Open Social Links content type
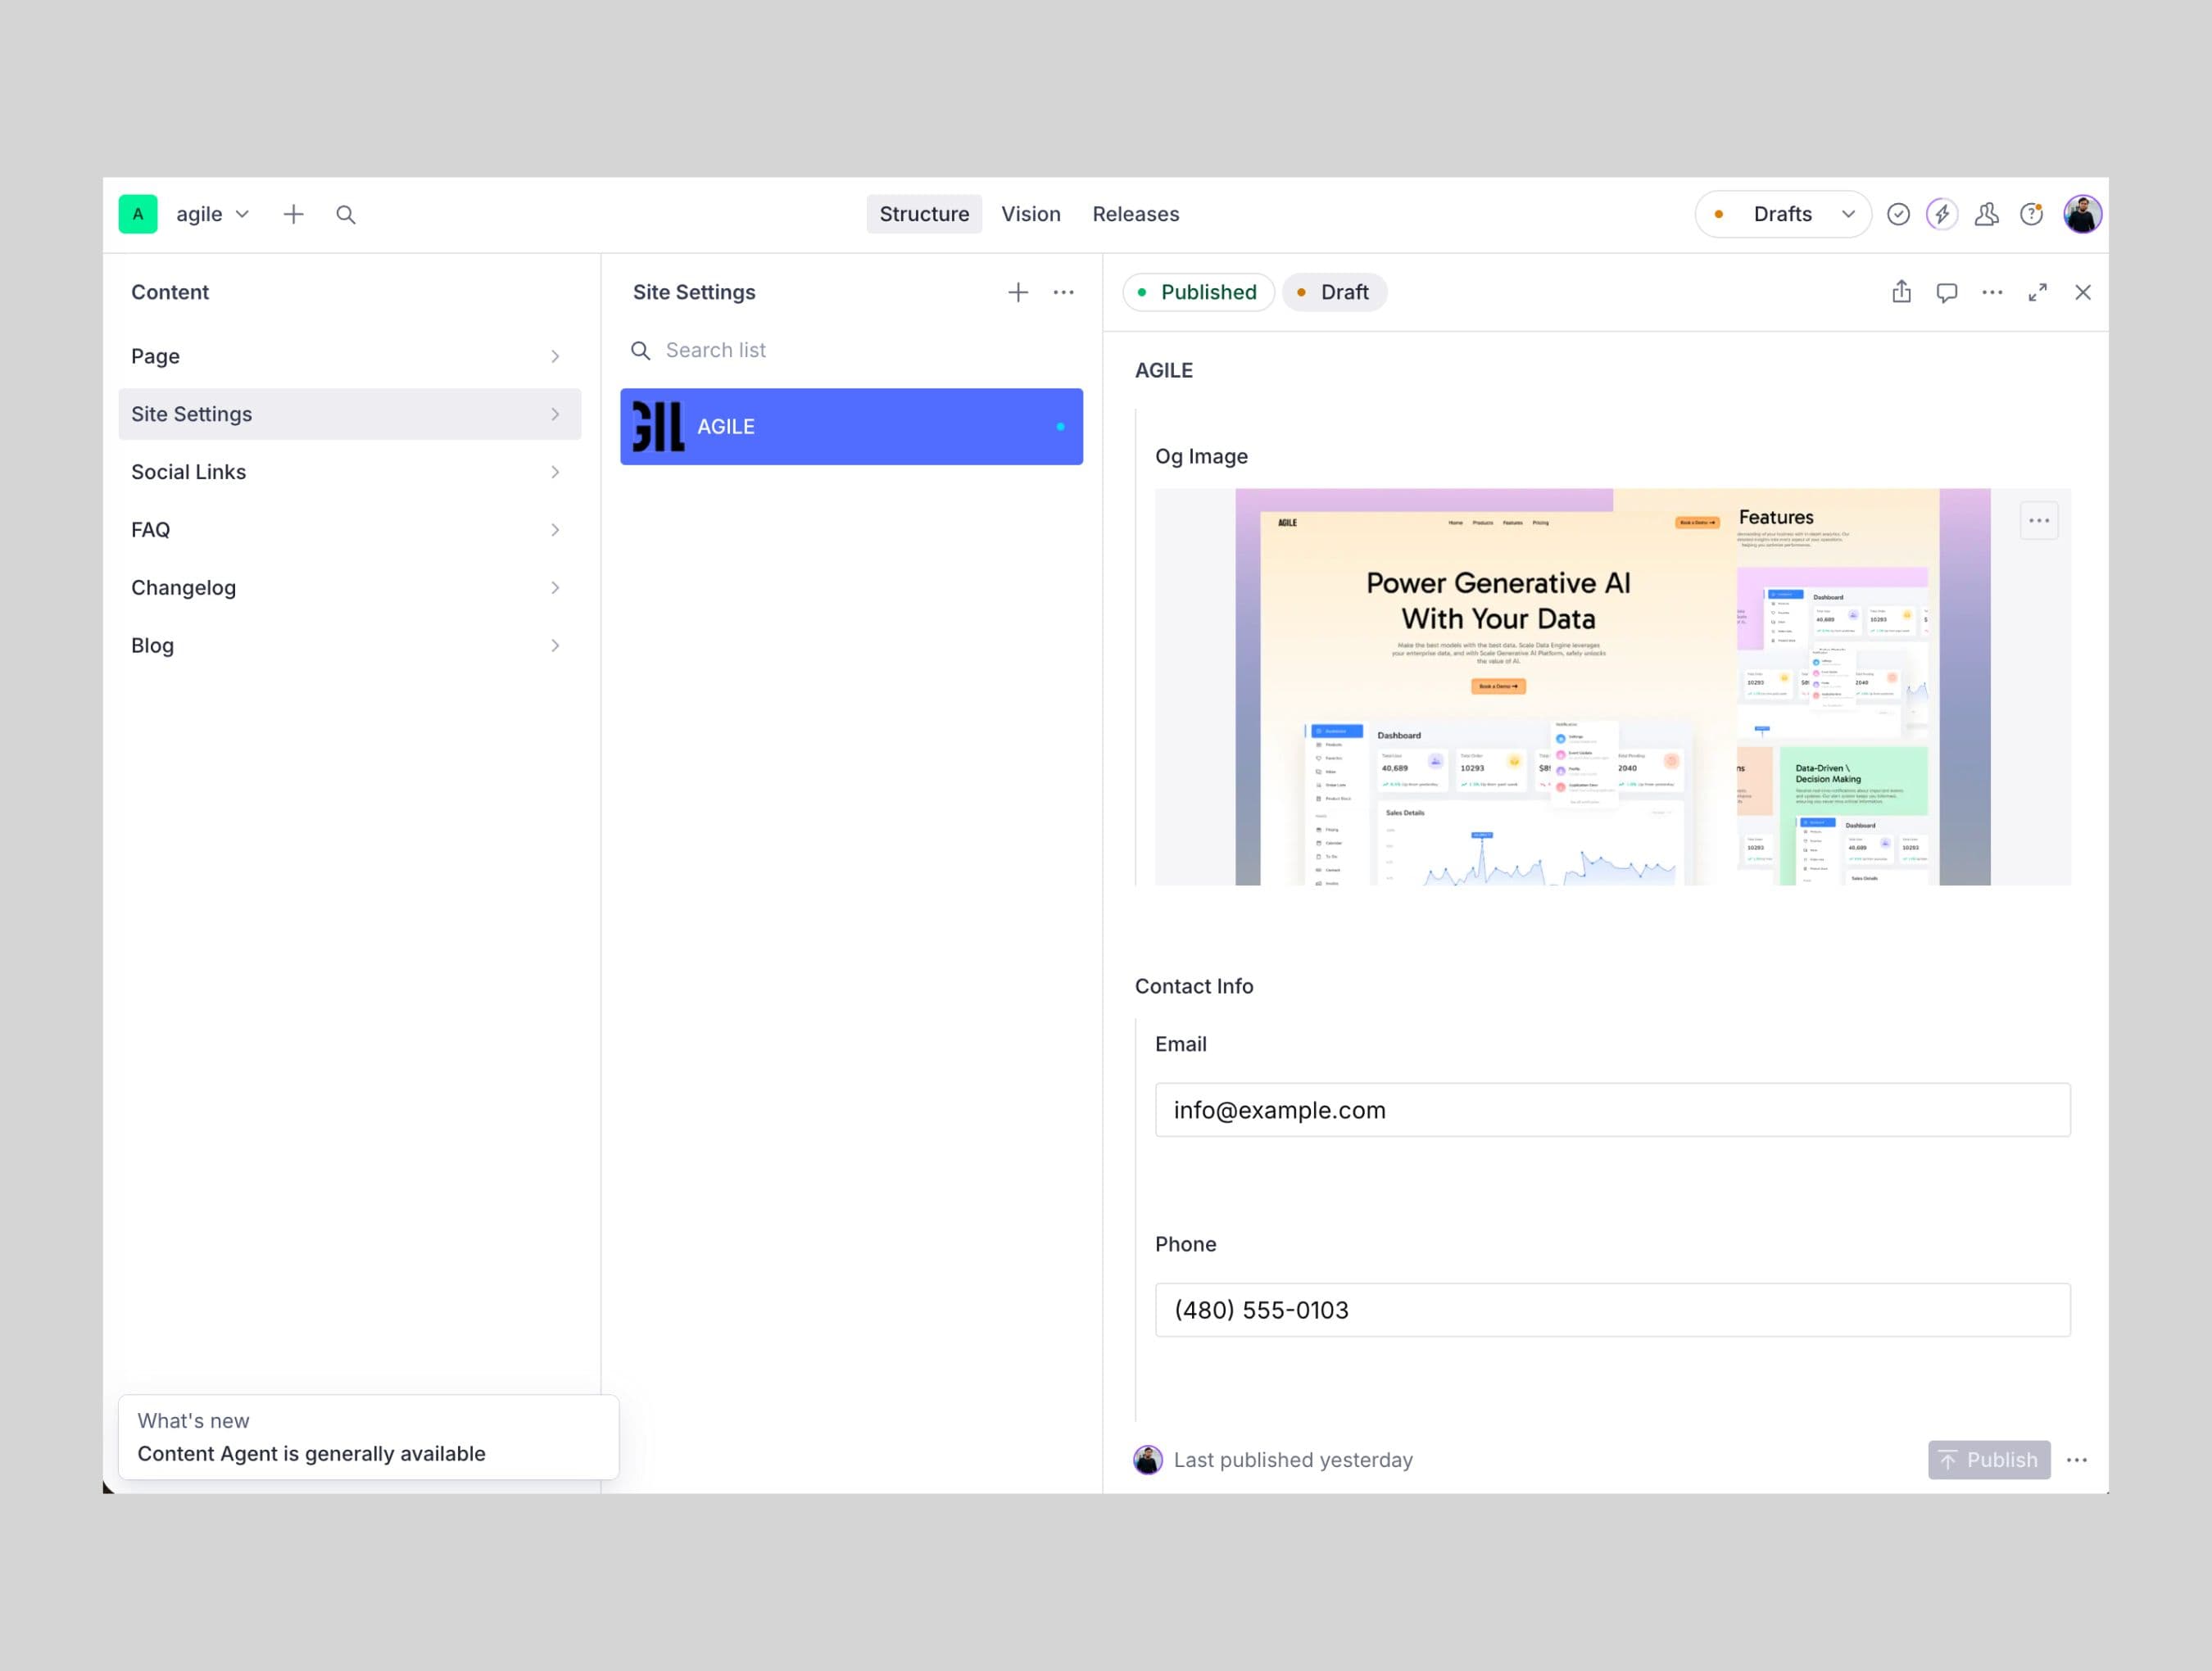 [349, 472]
